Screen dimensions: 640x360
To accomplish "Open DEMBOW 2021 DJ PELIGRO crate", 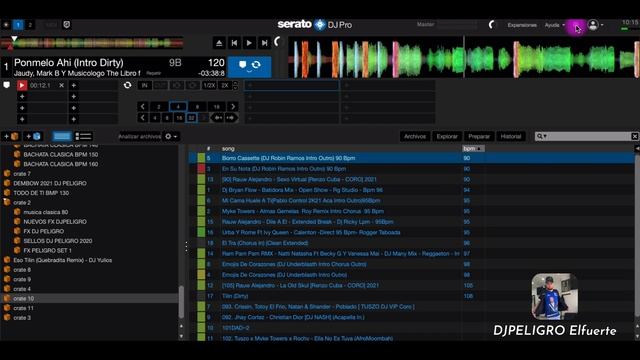I will pyautogui.click(x=50, y=183).
